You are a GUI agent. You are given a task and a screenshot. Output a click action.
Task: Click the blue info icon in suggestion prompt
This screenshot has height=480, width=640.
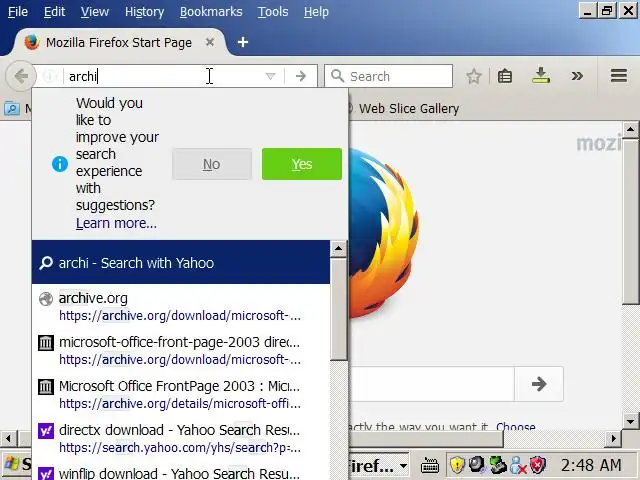coord(60,164)
